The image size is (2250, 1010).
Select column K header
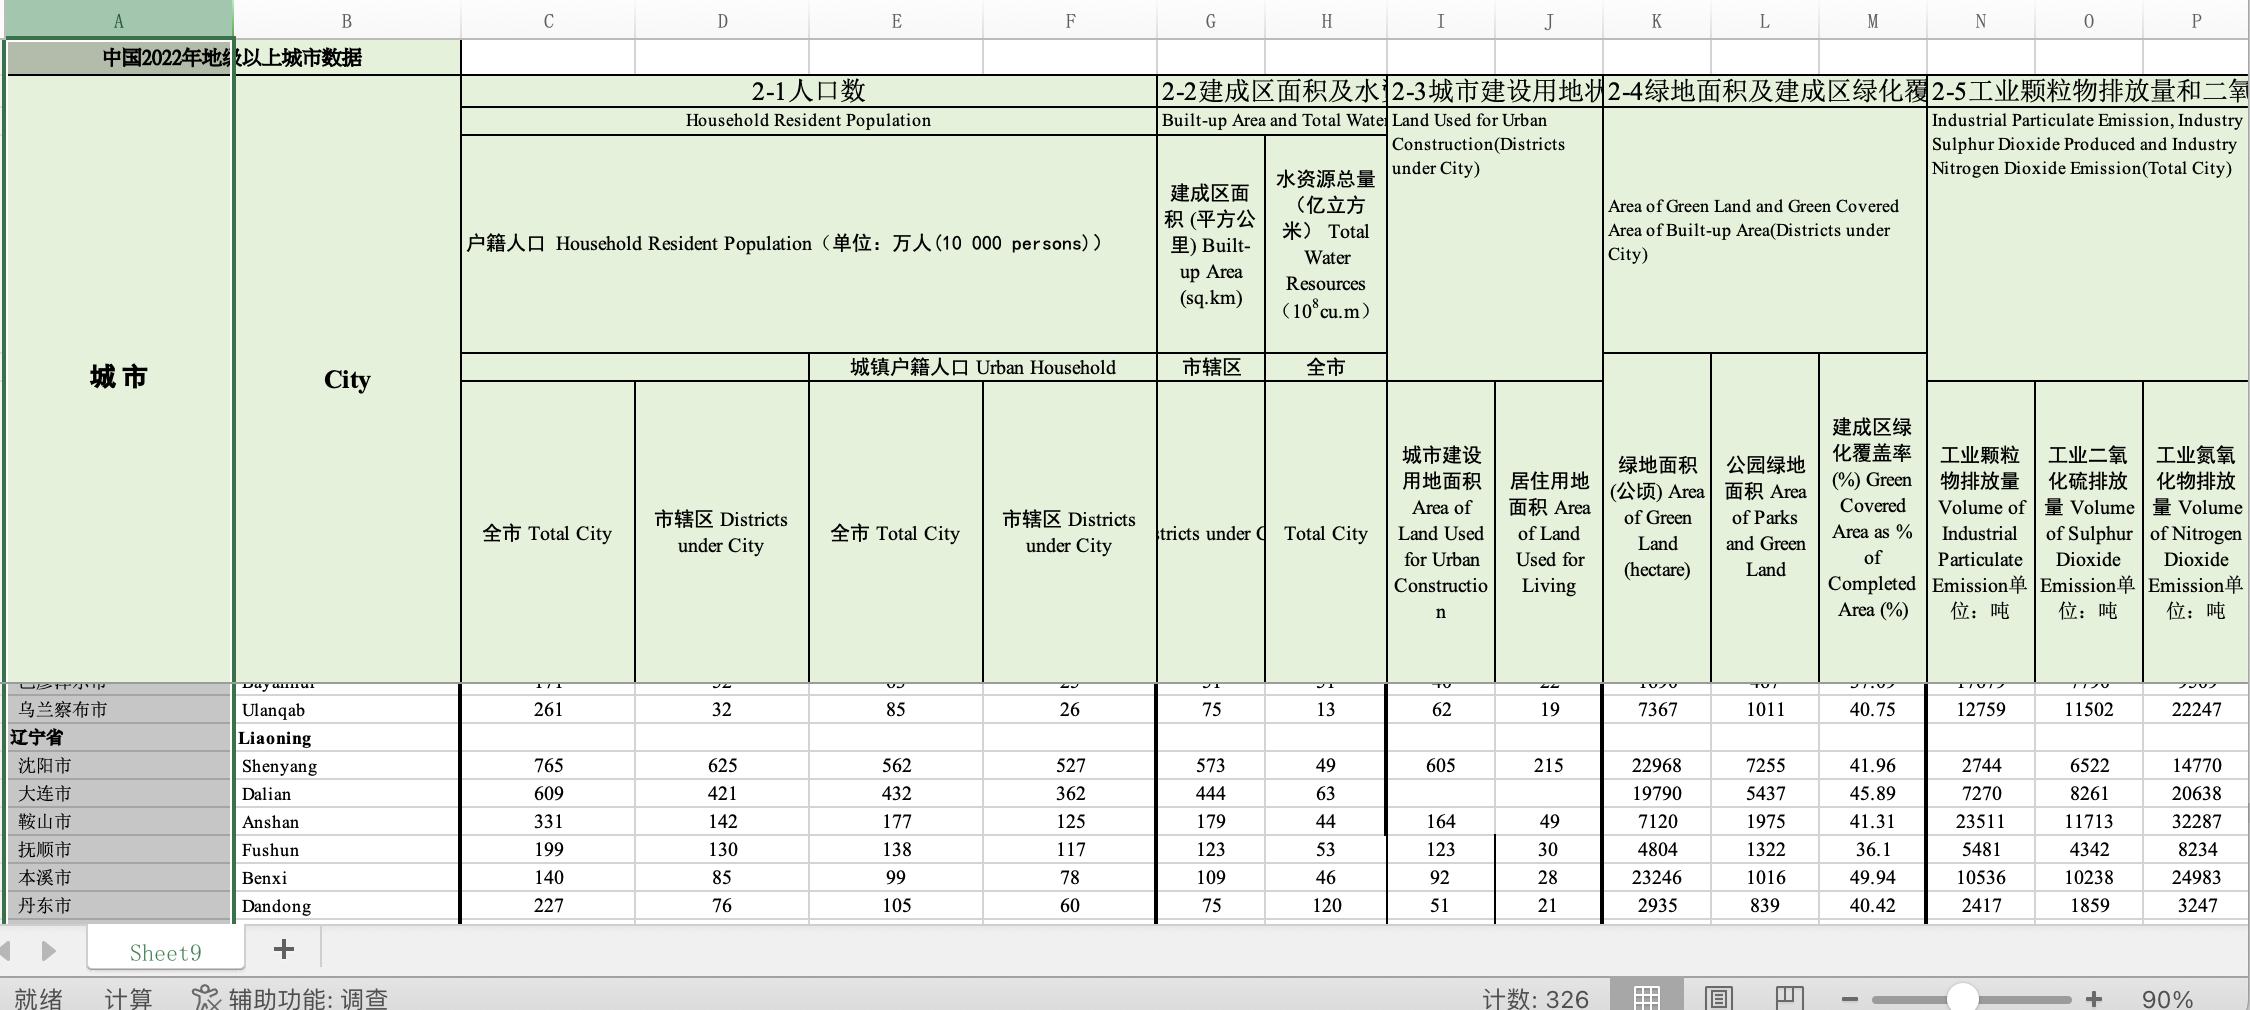click(x=1657, y=20)
